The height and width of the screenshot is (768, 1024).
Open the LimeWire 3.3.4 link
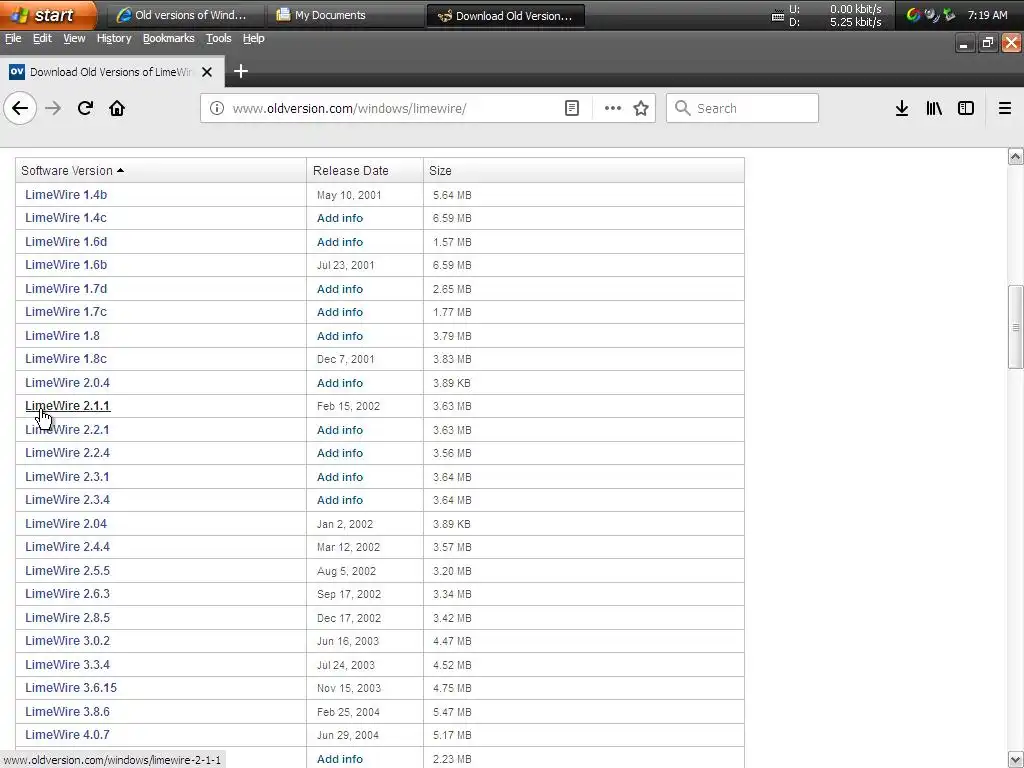pos(67,664)
